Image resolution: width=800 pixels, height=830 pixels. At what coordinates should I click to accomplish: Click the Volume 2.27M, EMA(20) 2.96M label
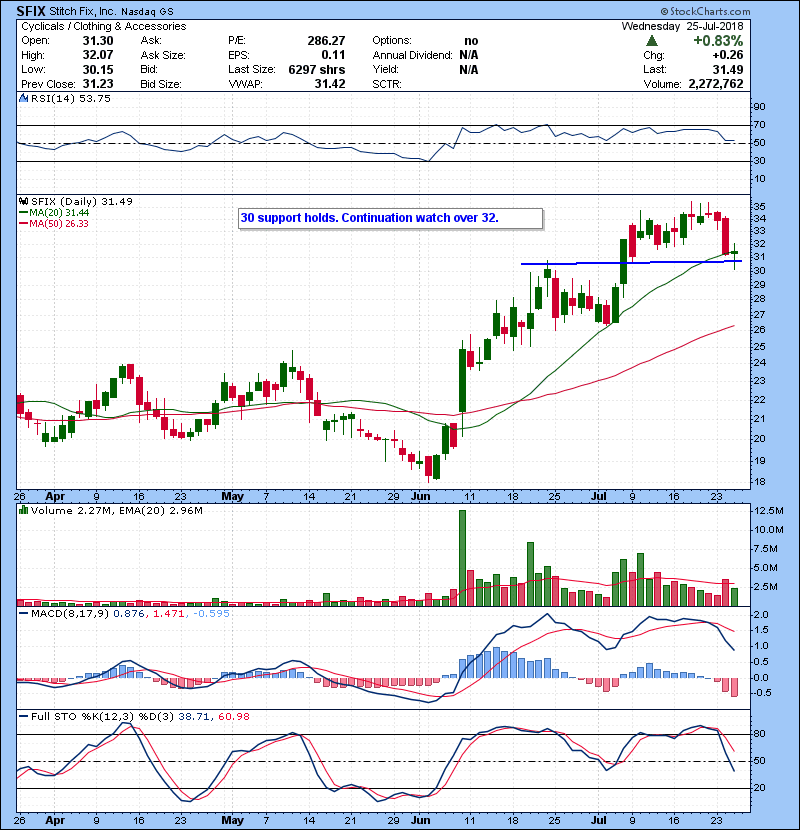(116, 511)
